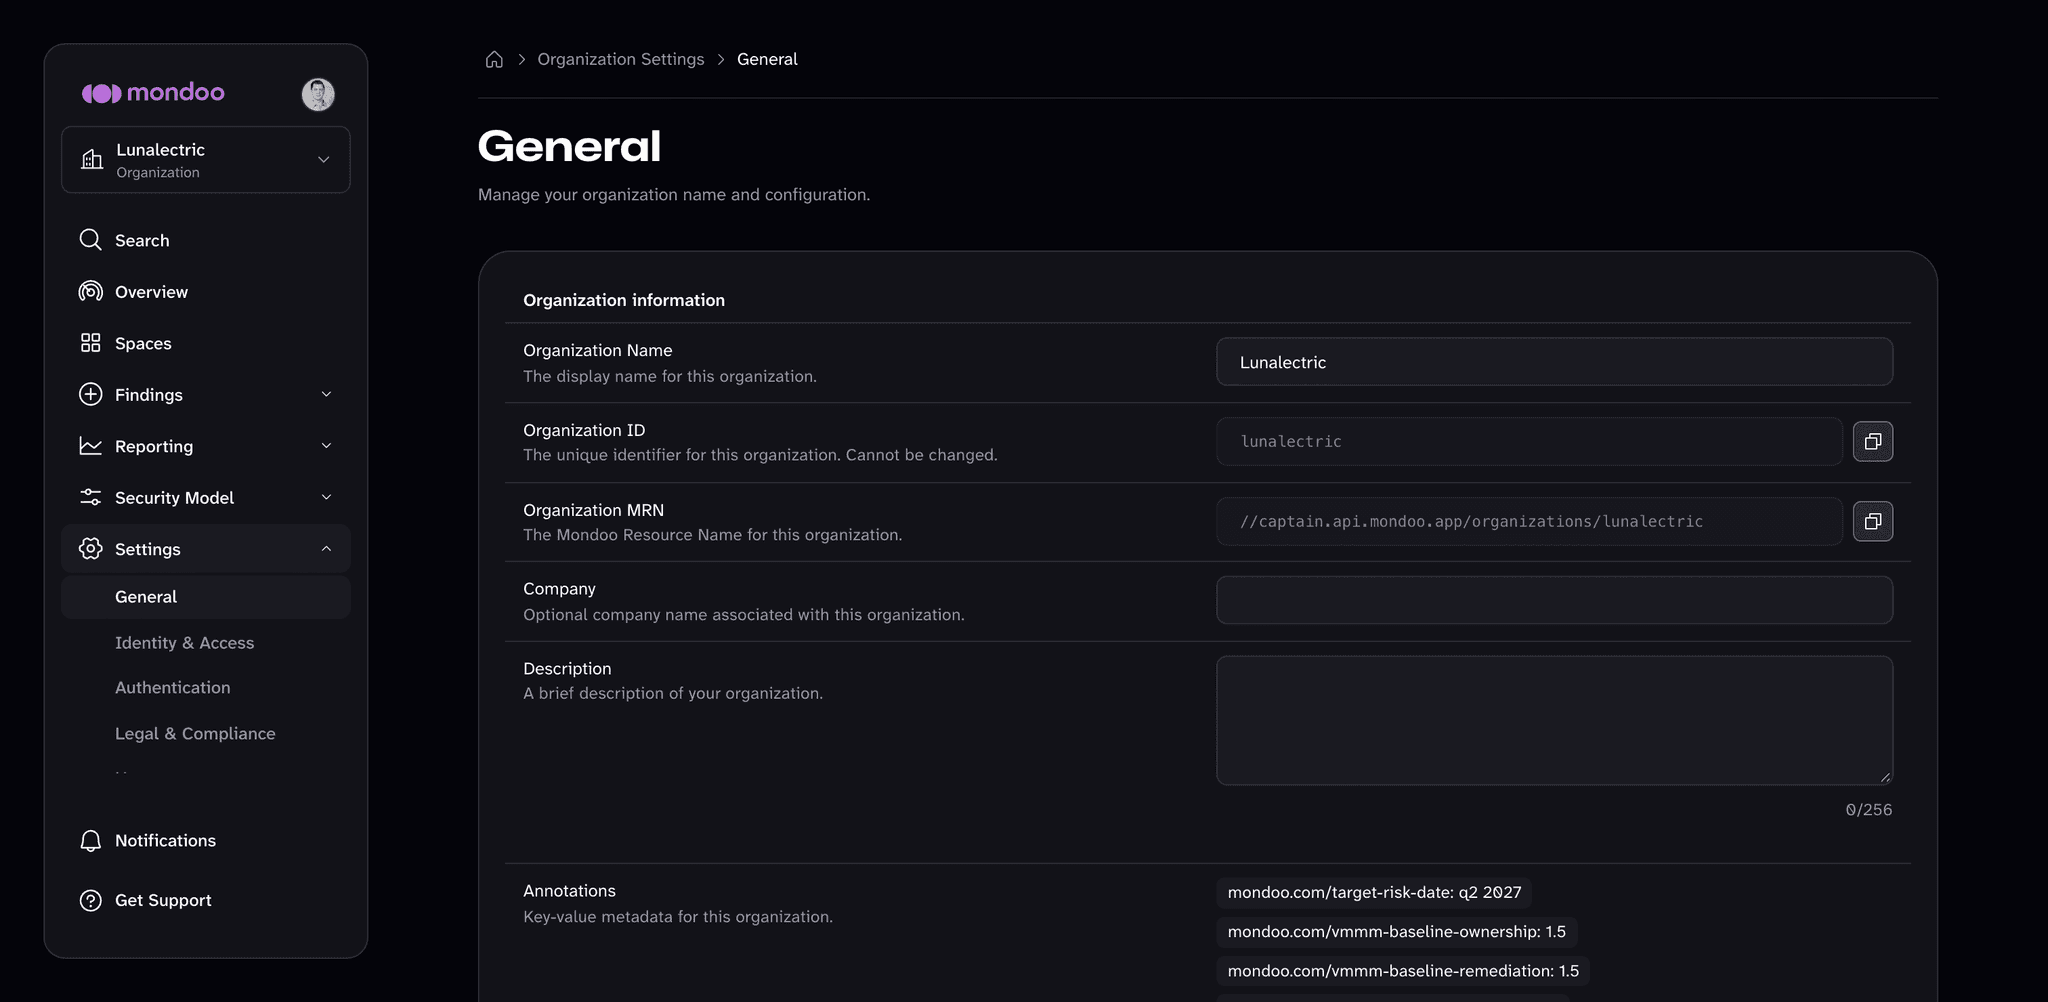Click the organization building icon
Viewport: 2048px width, 1002px height.
[92, 159]
